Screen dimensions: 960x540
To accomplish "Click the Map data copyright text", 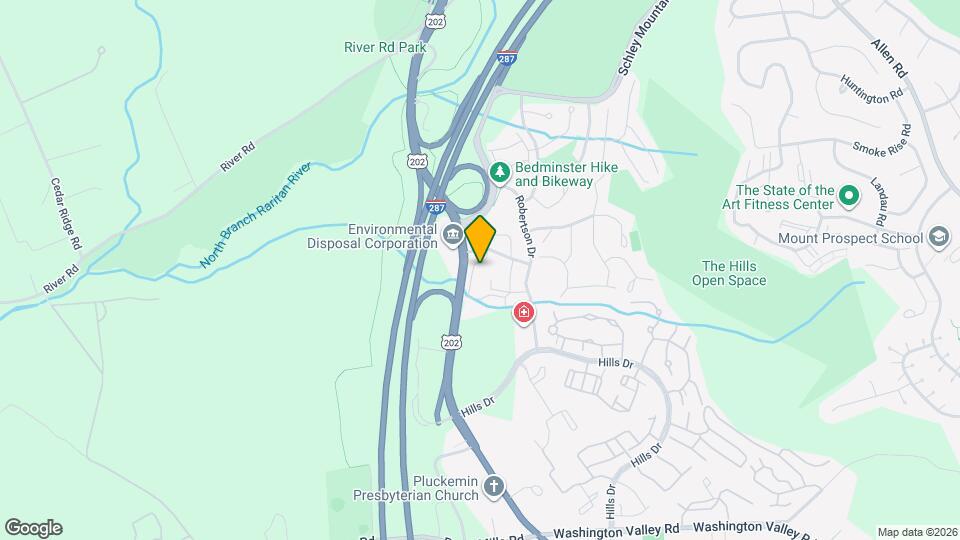I will tap(917, 533).
